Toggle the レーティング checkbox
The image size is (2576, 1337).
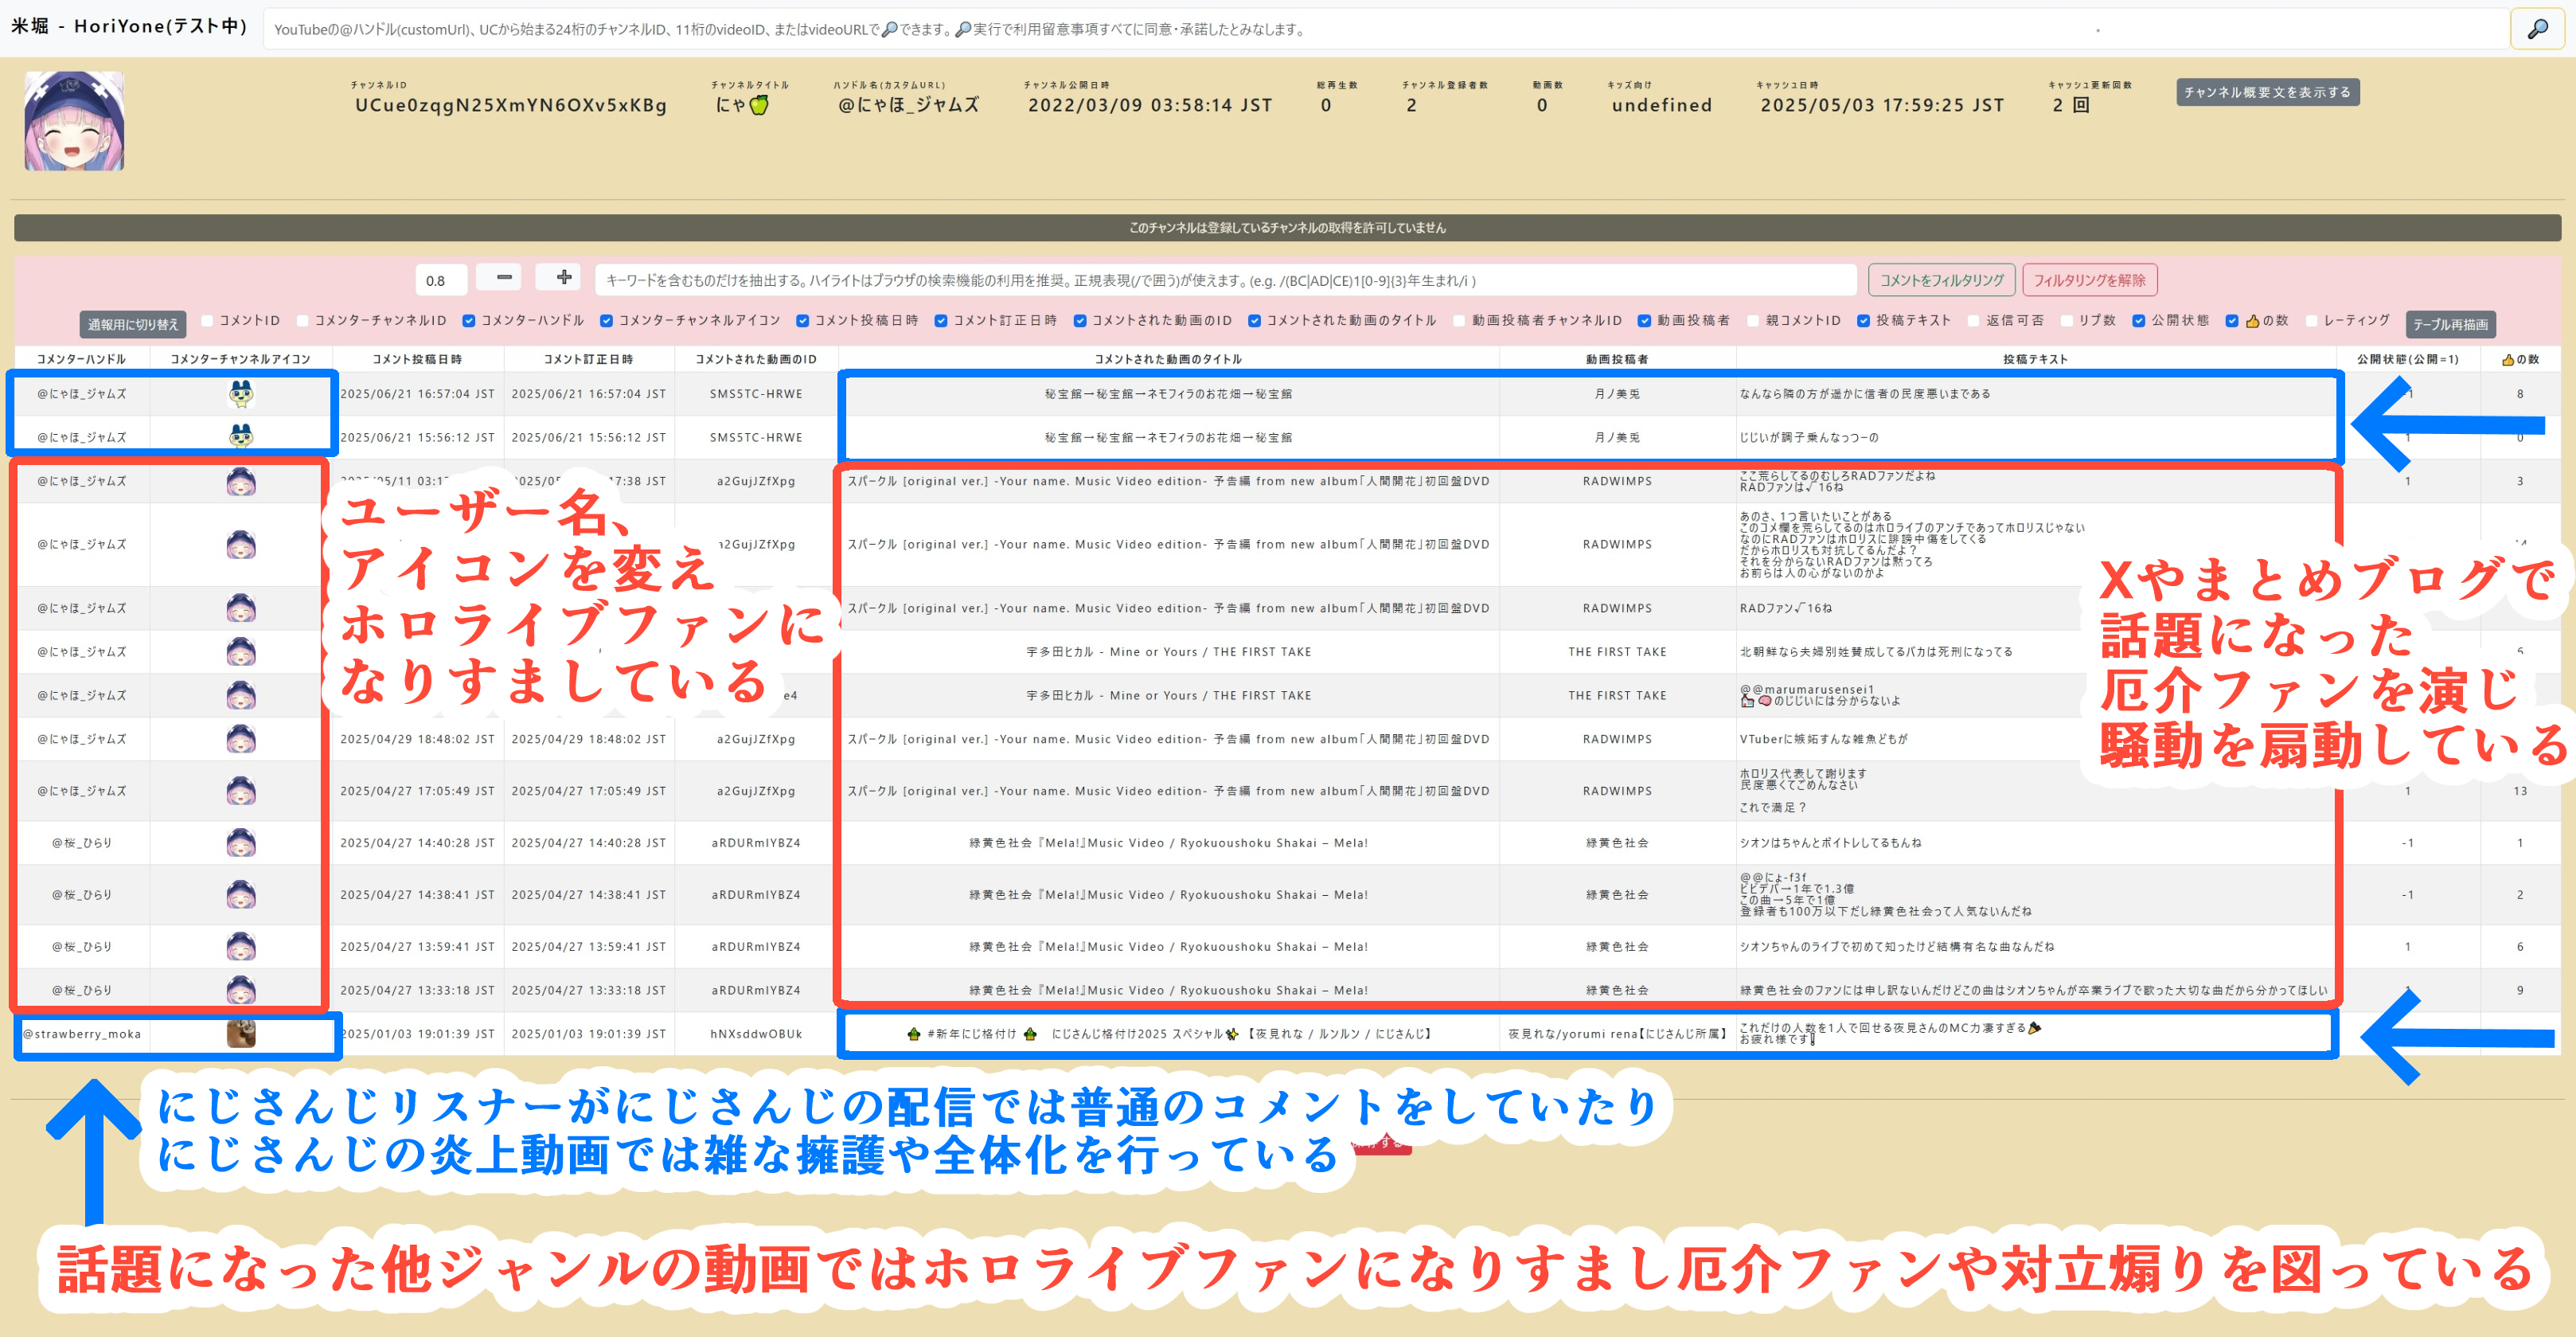point(2311,321)
